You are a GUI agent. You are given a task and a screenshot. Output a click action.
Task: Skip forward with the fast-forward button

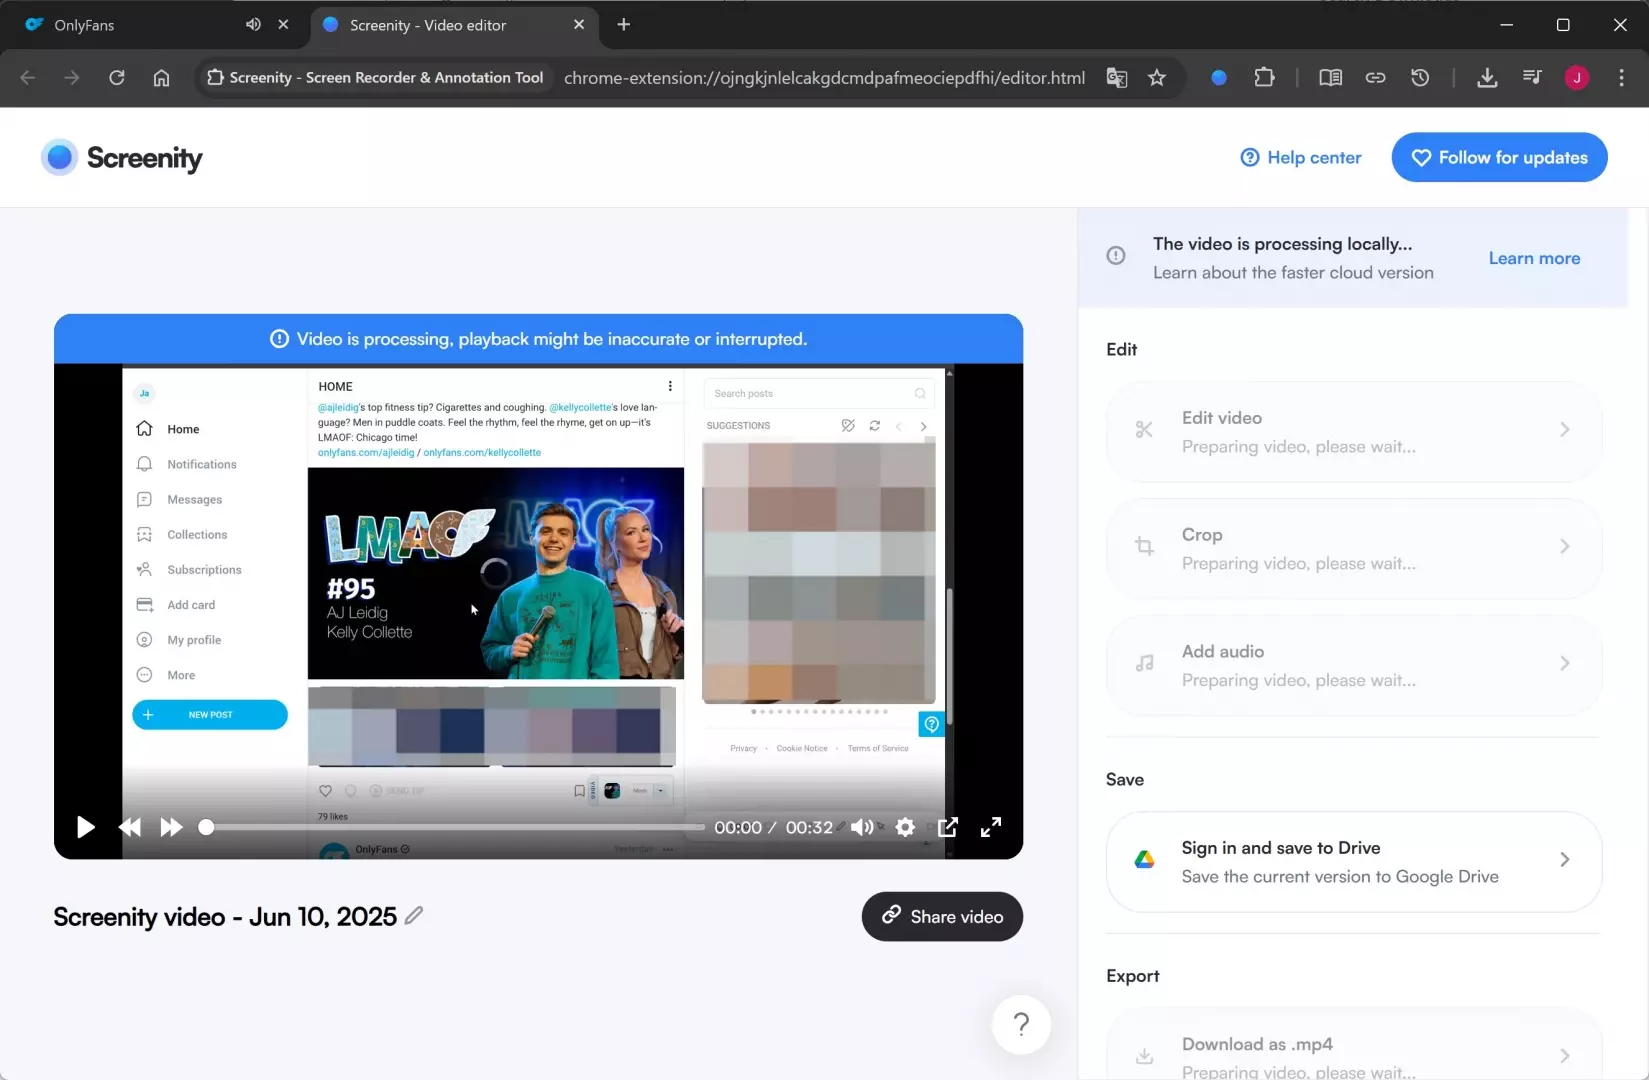pos(171,827)
